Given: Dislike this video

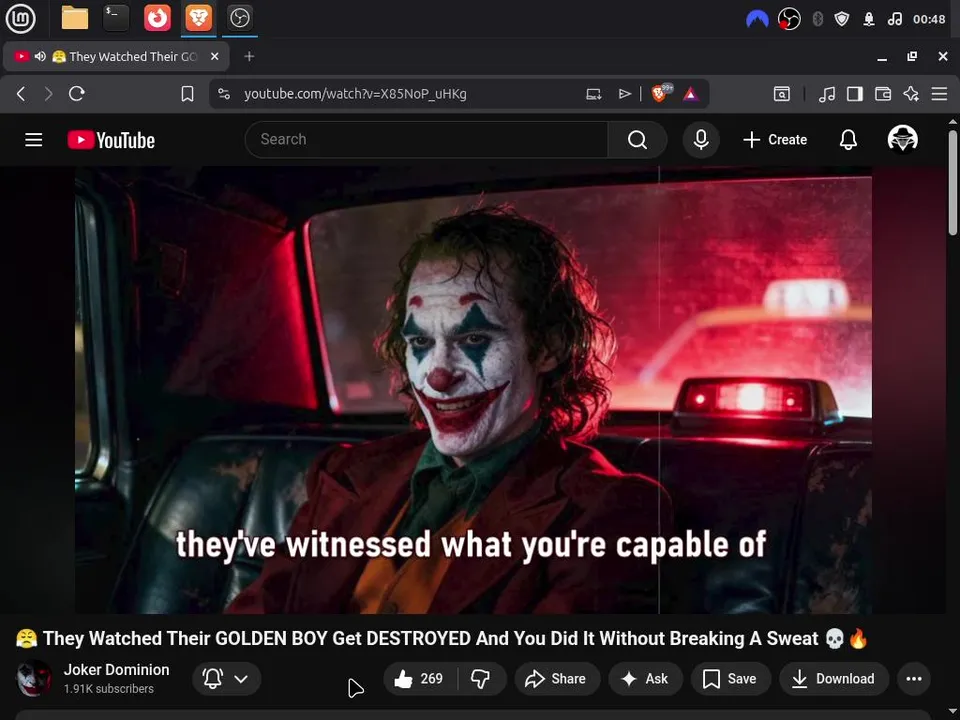Looking at the screenshot, I should pyautogui.click(x=481, y=678).
